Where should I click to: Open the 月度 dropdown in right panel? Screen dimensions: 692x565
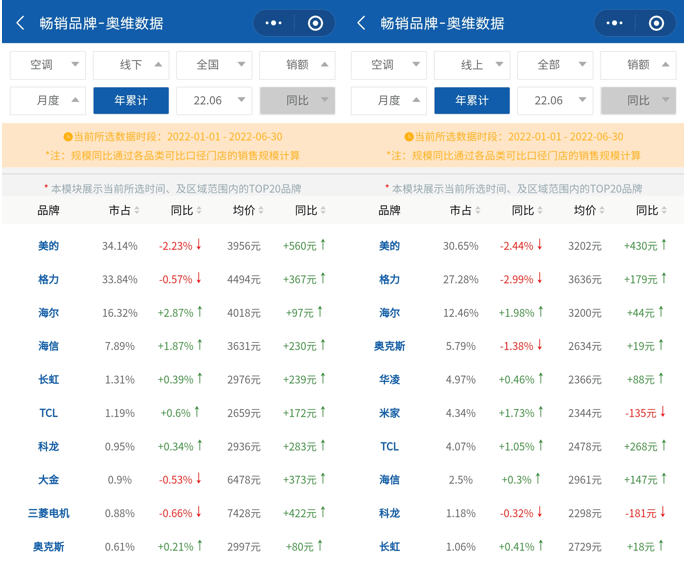tap(389, 101)
